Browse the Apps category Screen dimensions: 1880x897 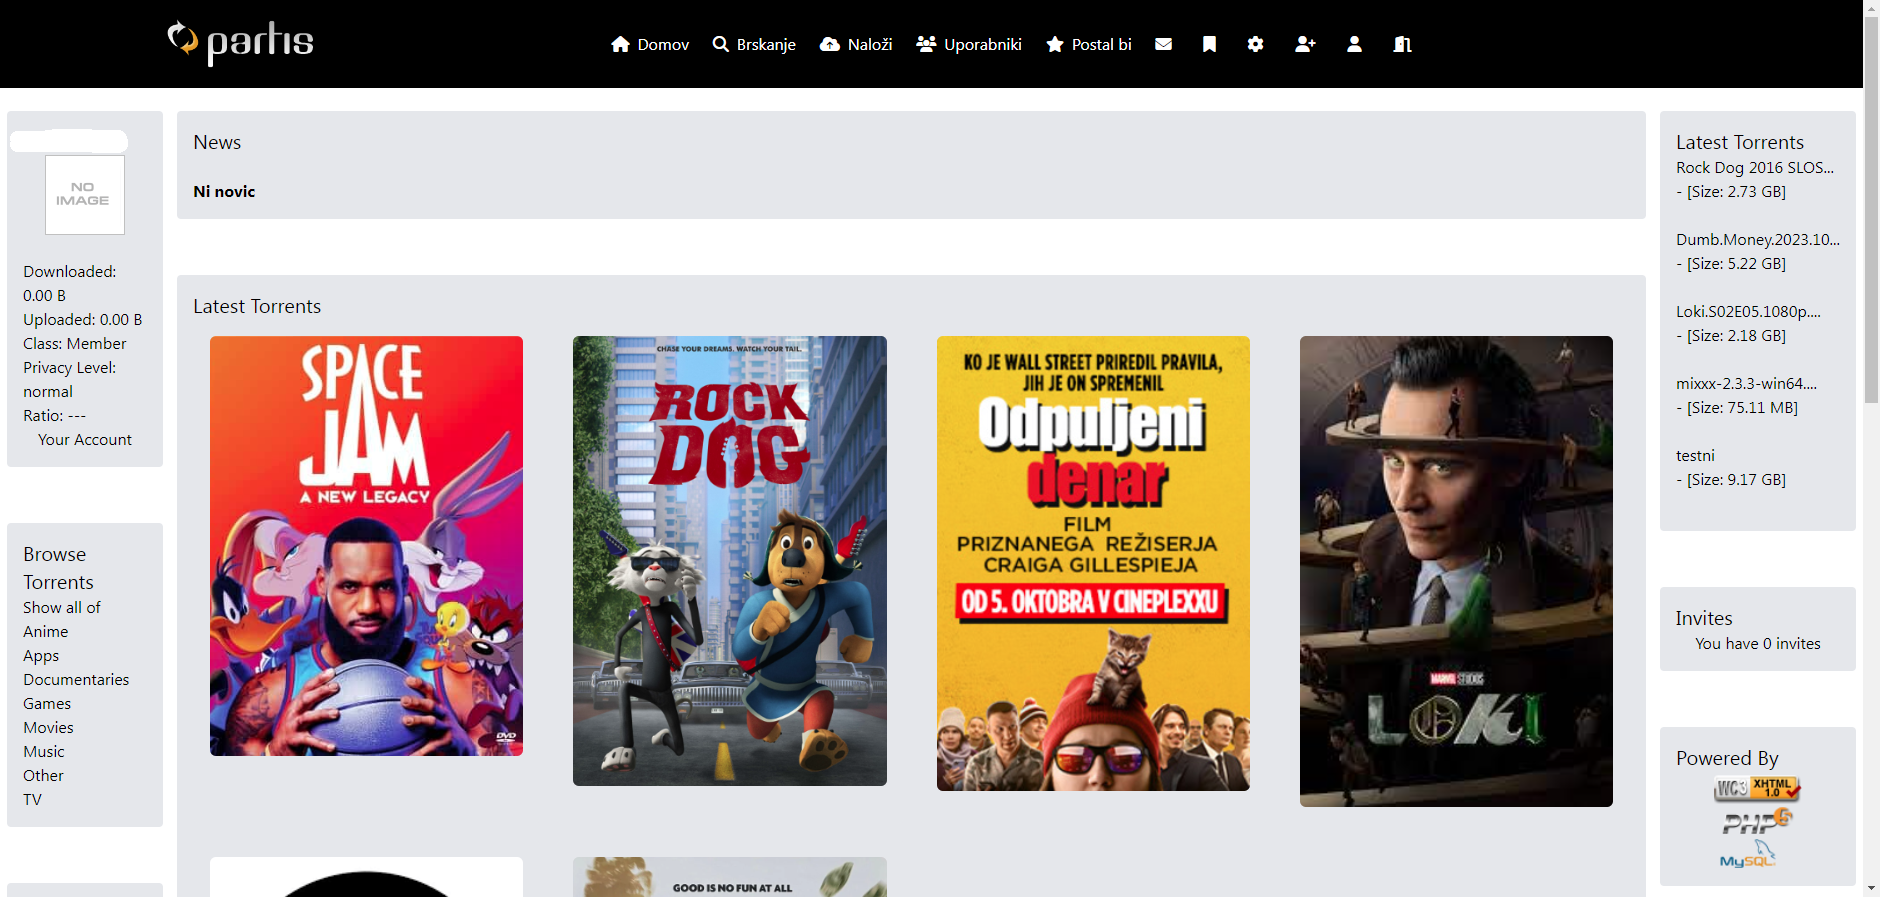click(x=41, y=655)
